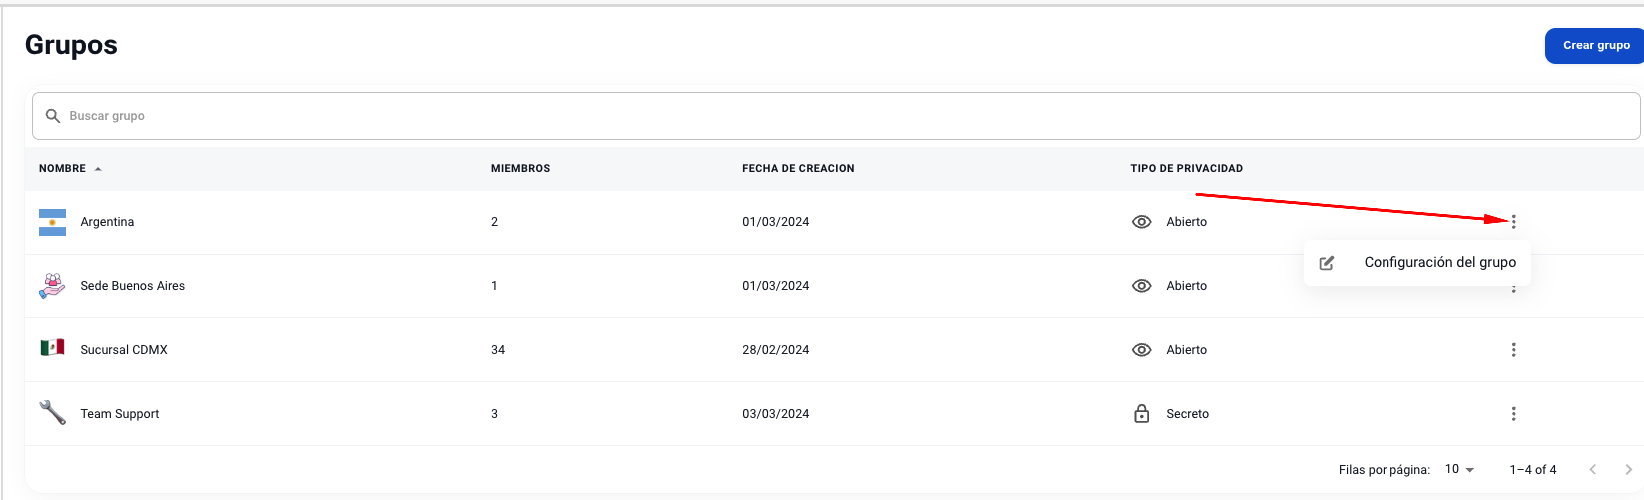Open three-dot menu for Team Support
1644x500 pixels.
pyautogui.click(x=1513, y=414)
